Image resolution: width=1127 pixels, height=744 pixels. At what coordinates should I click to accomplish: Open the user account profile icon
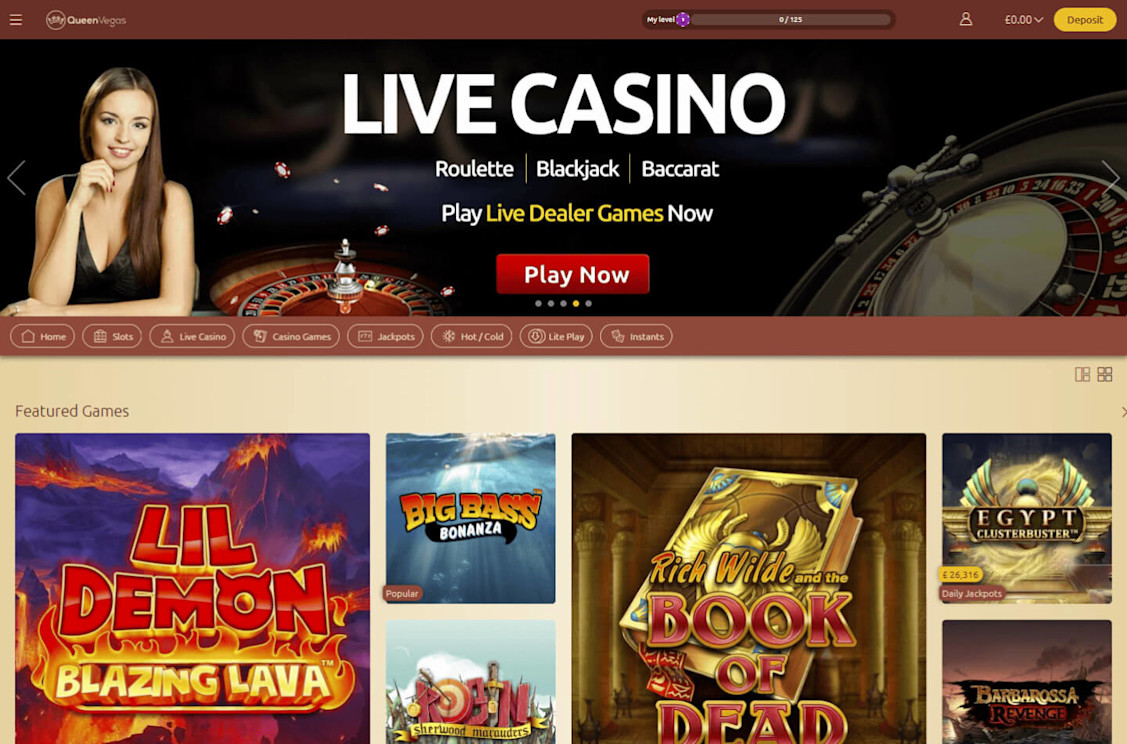(965, 19)
